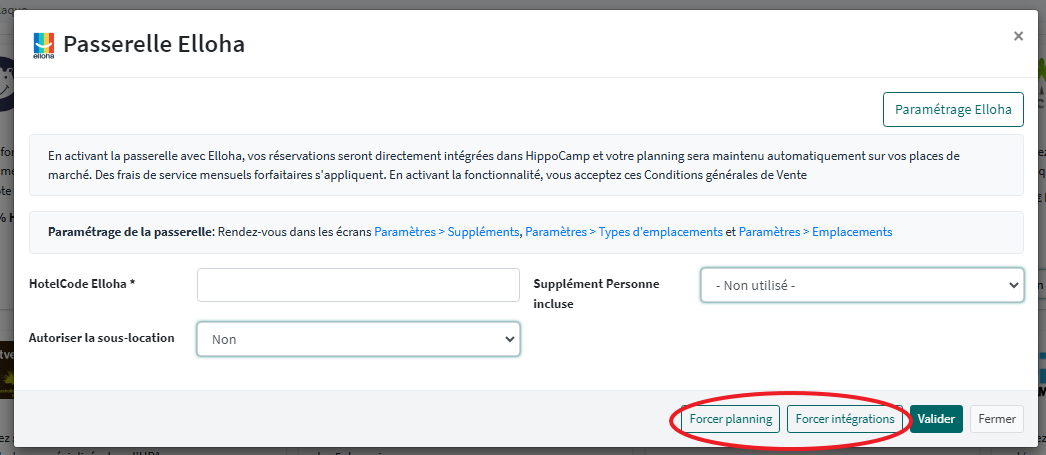
Task: Click the Autoriser la sous-location label
Action: pos(102,338)
